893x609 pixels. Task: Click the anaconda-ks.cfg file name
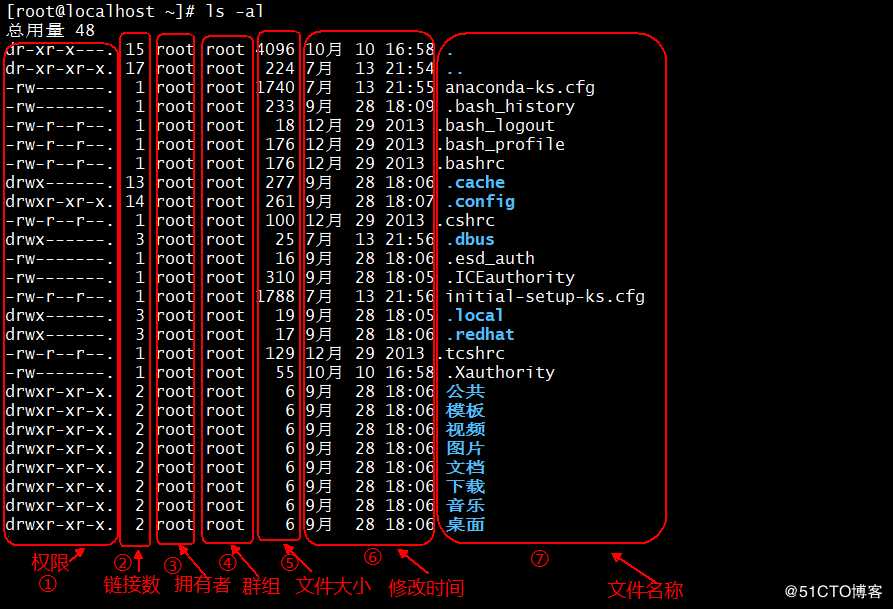519,88
